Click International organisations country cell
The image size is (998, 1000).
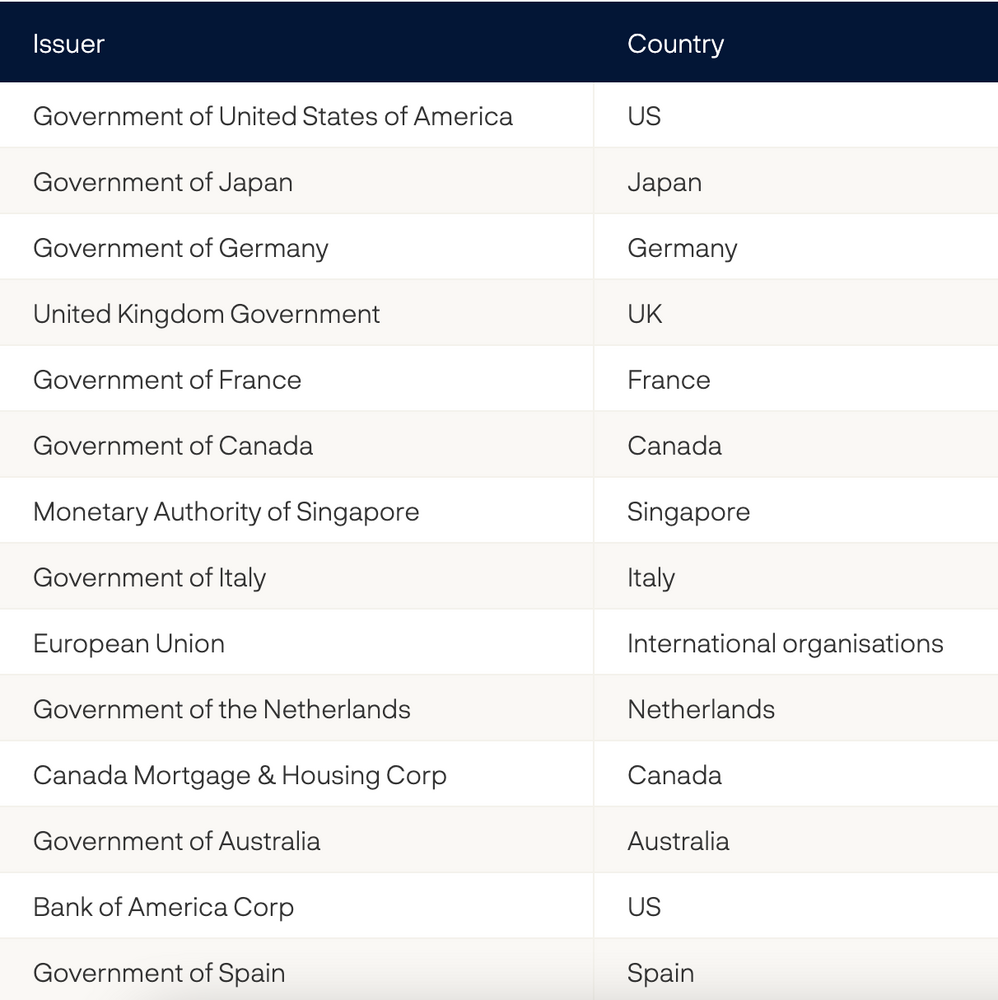point(785,644)
